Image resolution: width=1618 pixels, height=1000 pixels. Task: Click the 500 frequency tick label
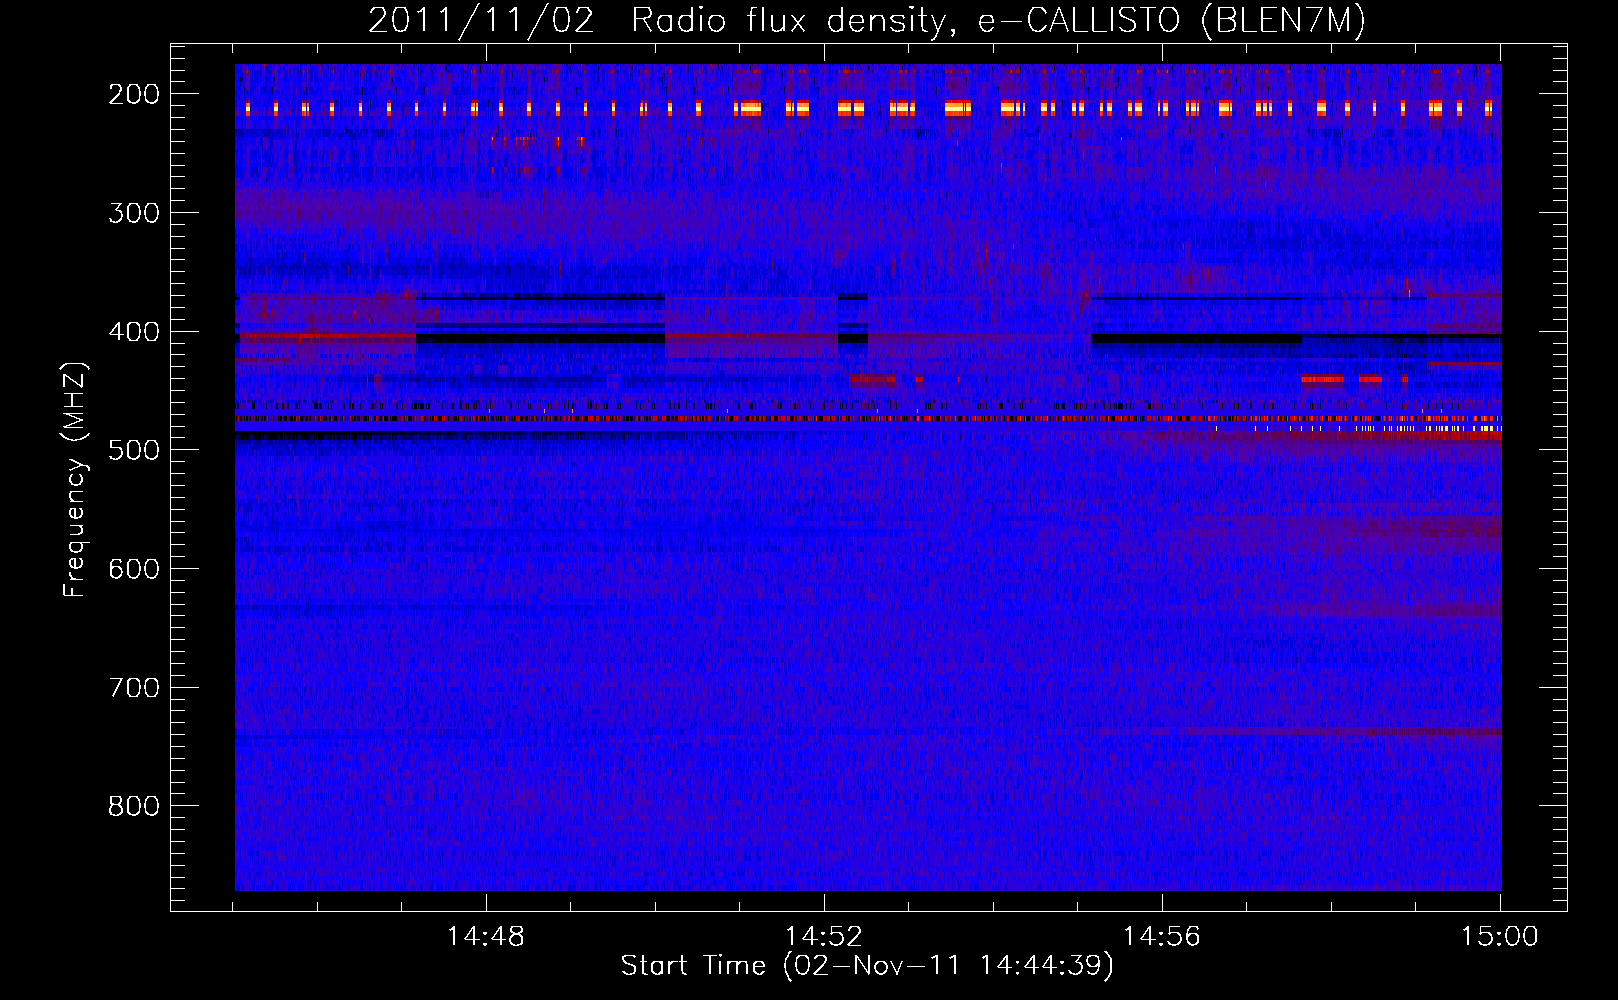click(x=134, y=450)
